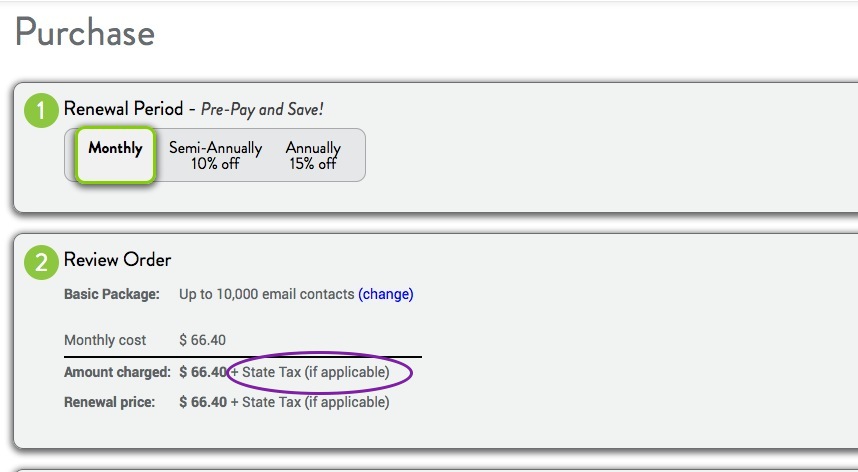Select the Monthly renewal period option

[x=115, y=155]
